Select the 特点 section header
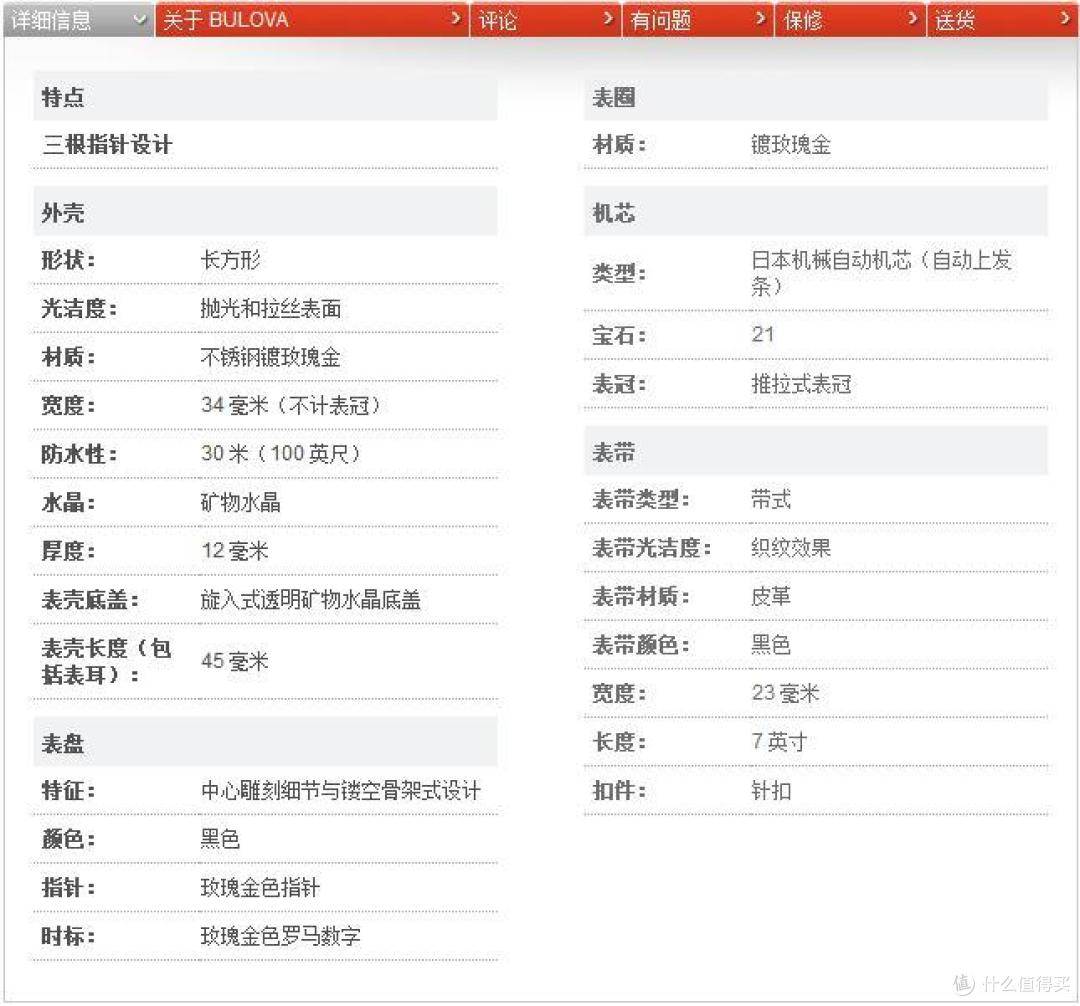Viewport: 1080px width, 1006px height. pos(265,97)
